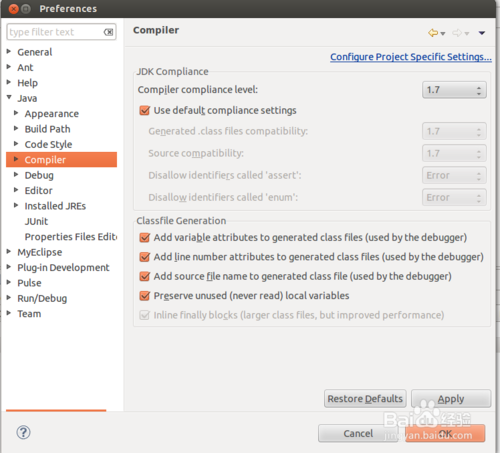Viewport: 500px width, 453px height.
Task: Select Java in preferences tree
Action: (27, 98)
